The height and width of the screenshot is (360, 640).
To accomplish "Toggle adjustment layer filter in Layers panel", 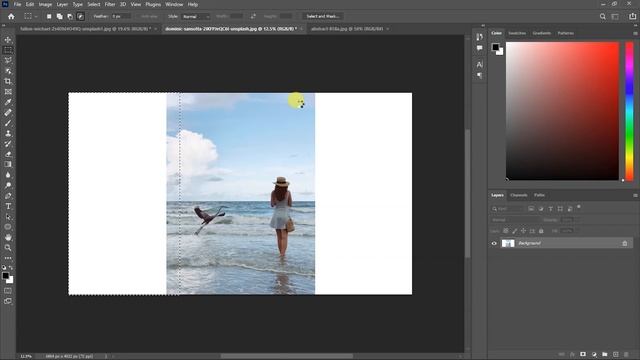I will click(x=541, y=209).
